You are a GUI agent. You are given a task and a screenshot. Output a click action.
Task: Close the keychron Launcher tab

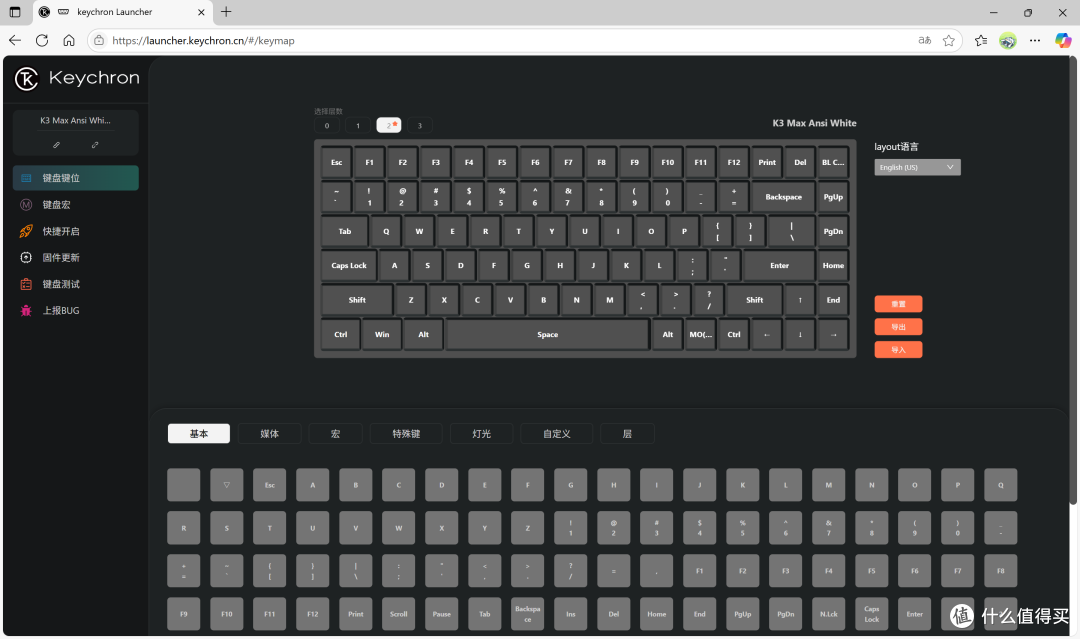[201, 12]
